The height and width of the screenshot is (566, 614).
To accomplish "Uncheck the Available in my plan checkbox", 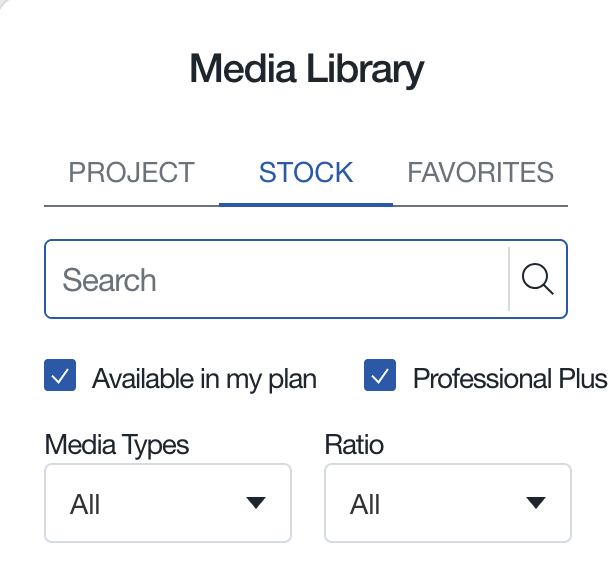I will [60, 377].
